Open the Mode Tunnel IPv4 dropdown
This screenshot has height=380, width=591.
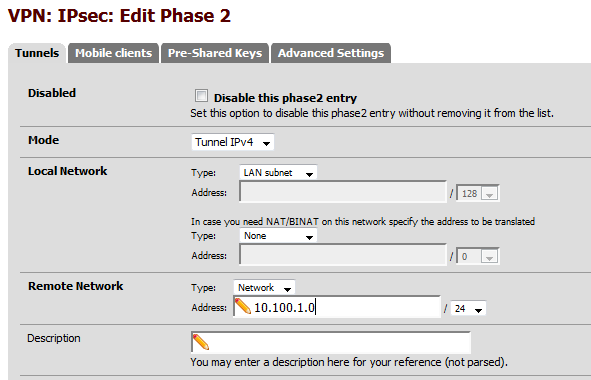(x=233, y=142)
